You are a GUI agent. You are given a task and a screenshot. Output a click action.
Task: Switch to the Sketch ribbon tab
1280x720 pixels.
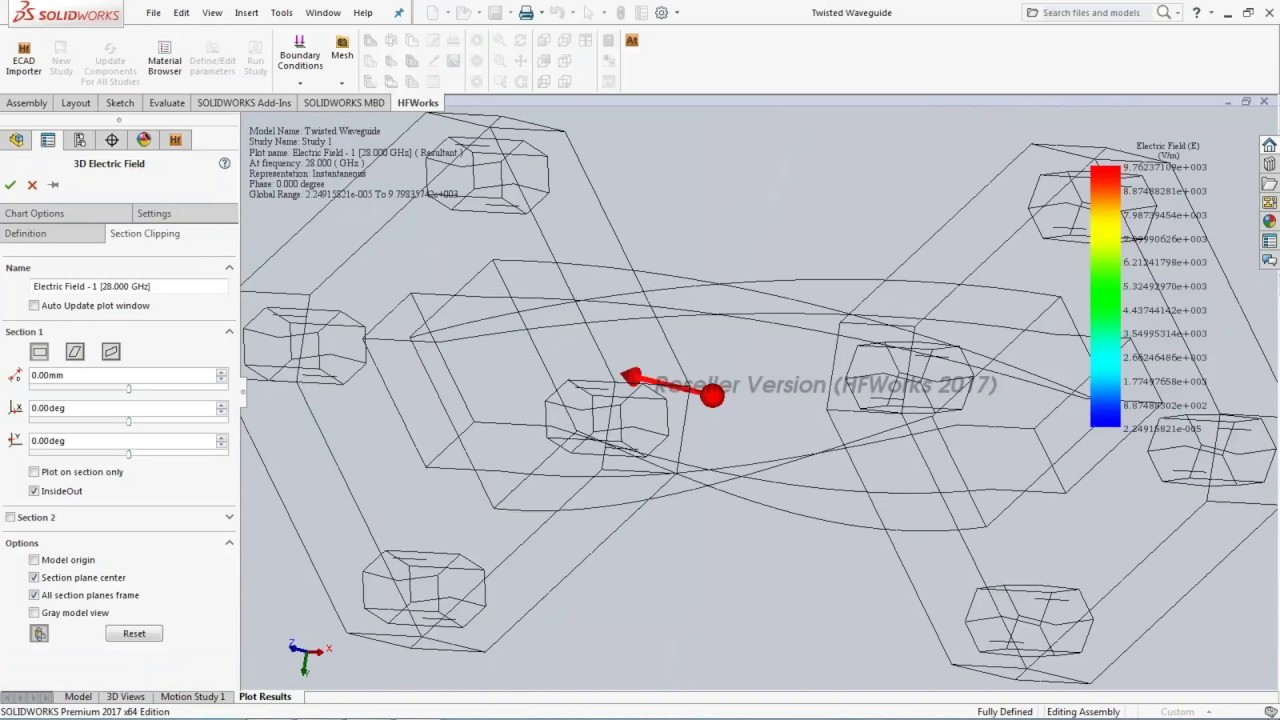tap(120, 103)
